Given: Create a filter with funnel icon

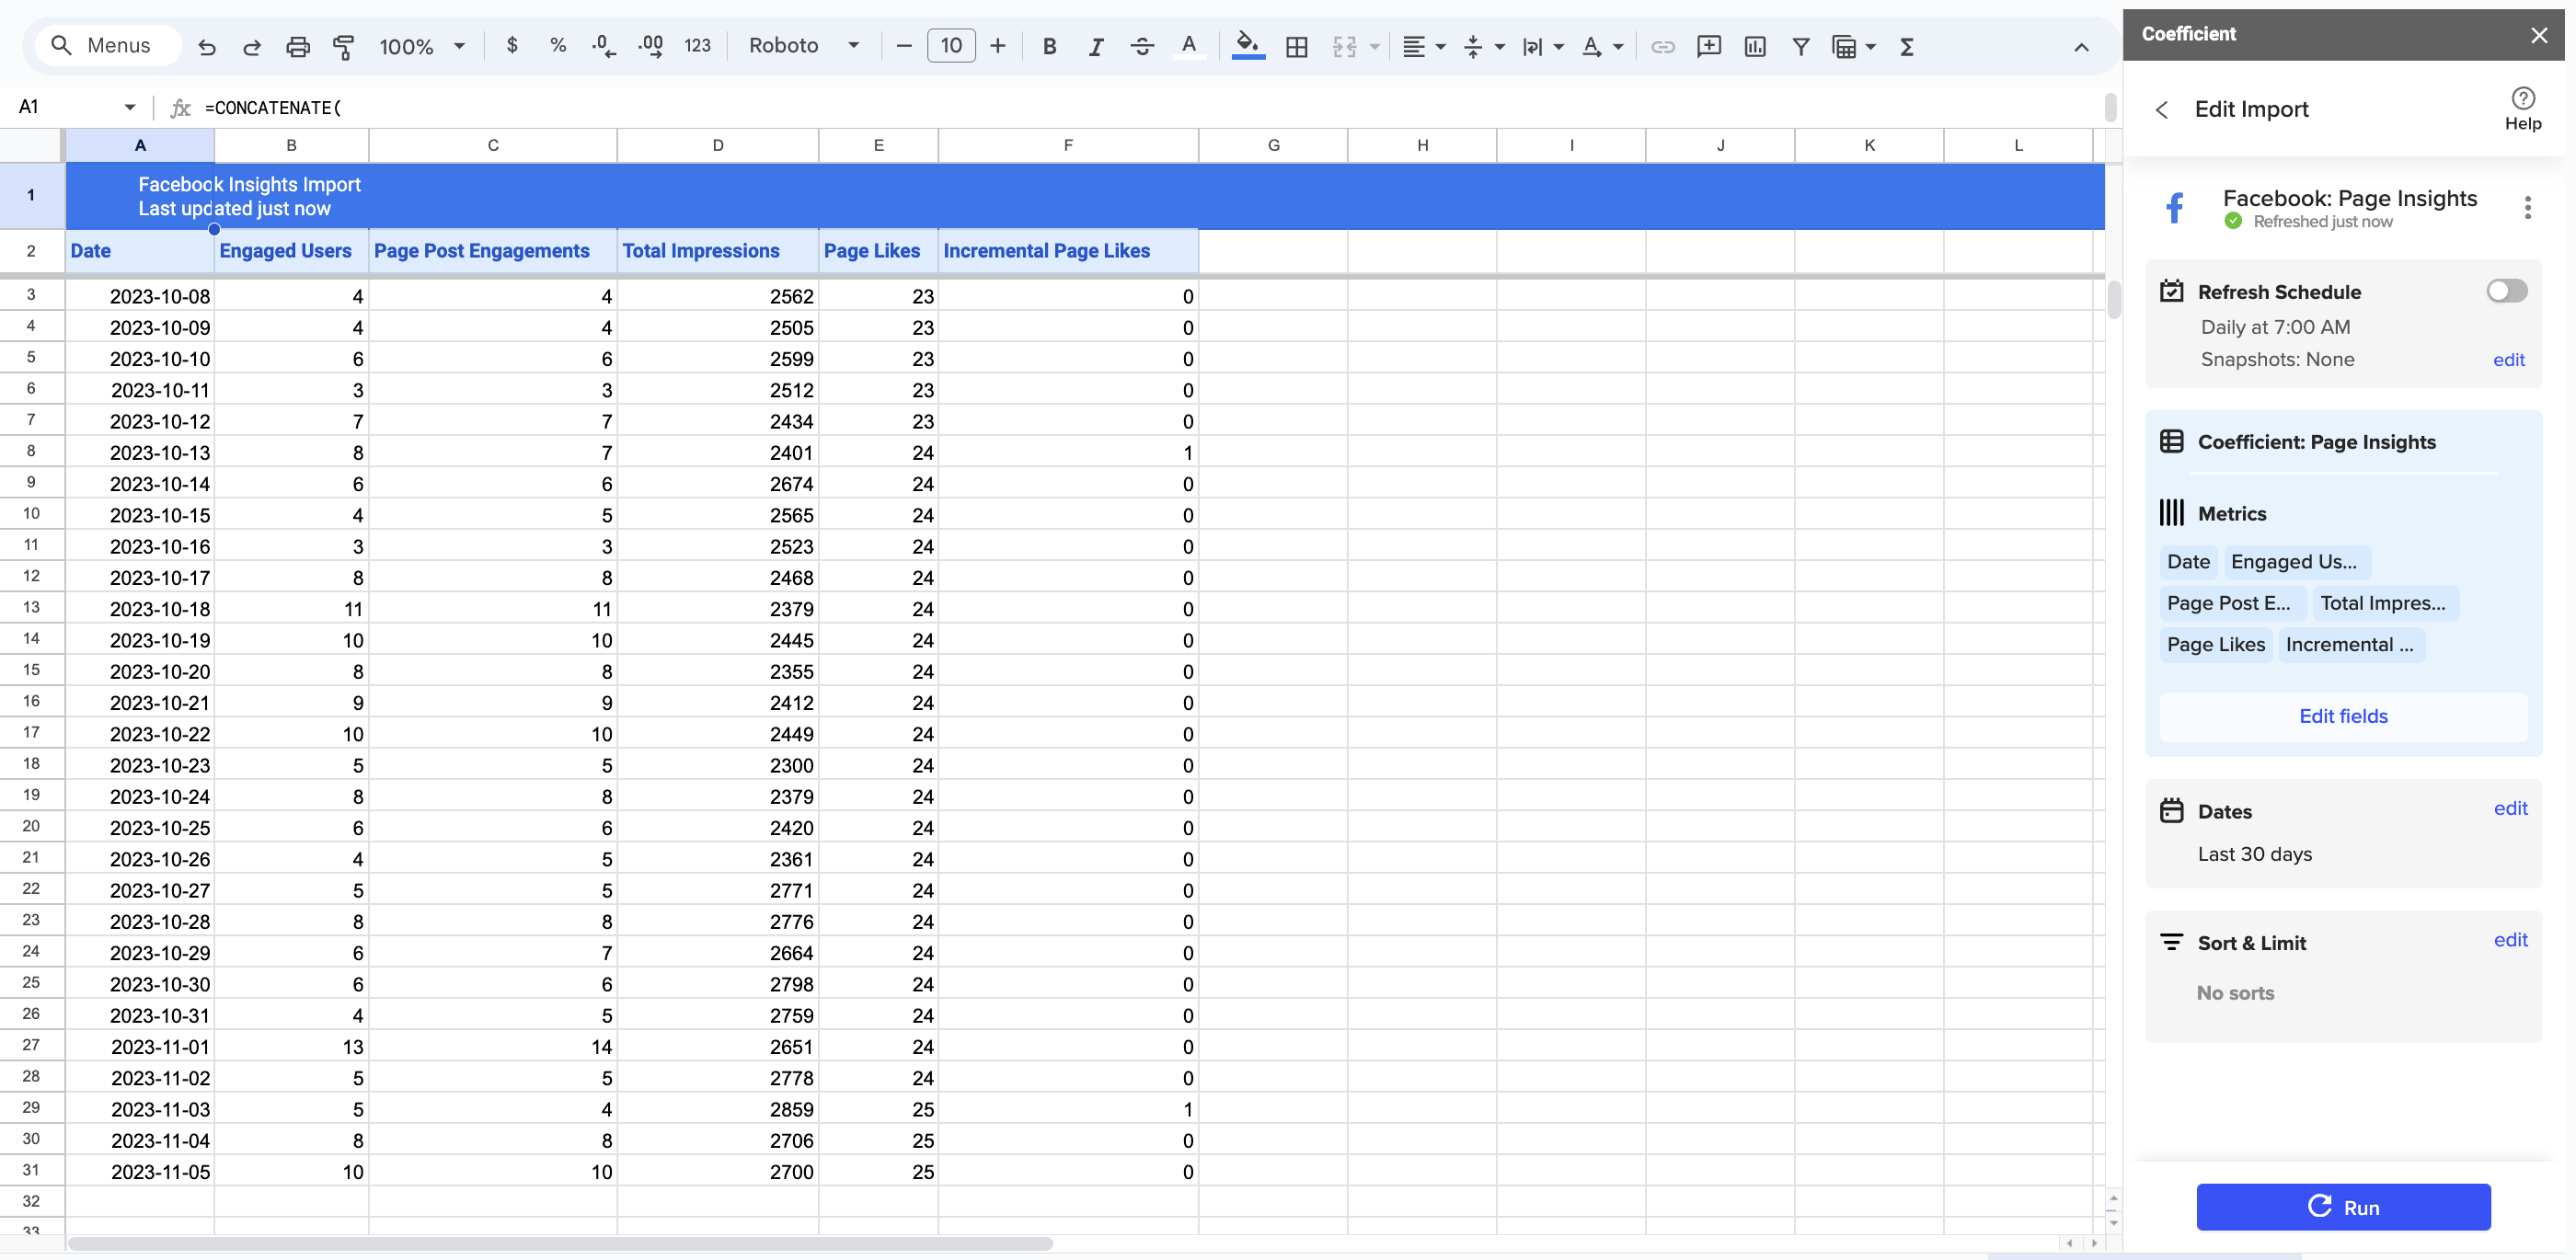Looking at the screenshot, I should click(1801, 46).
